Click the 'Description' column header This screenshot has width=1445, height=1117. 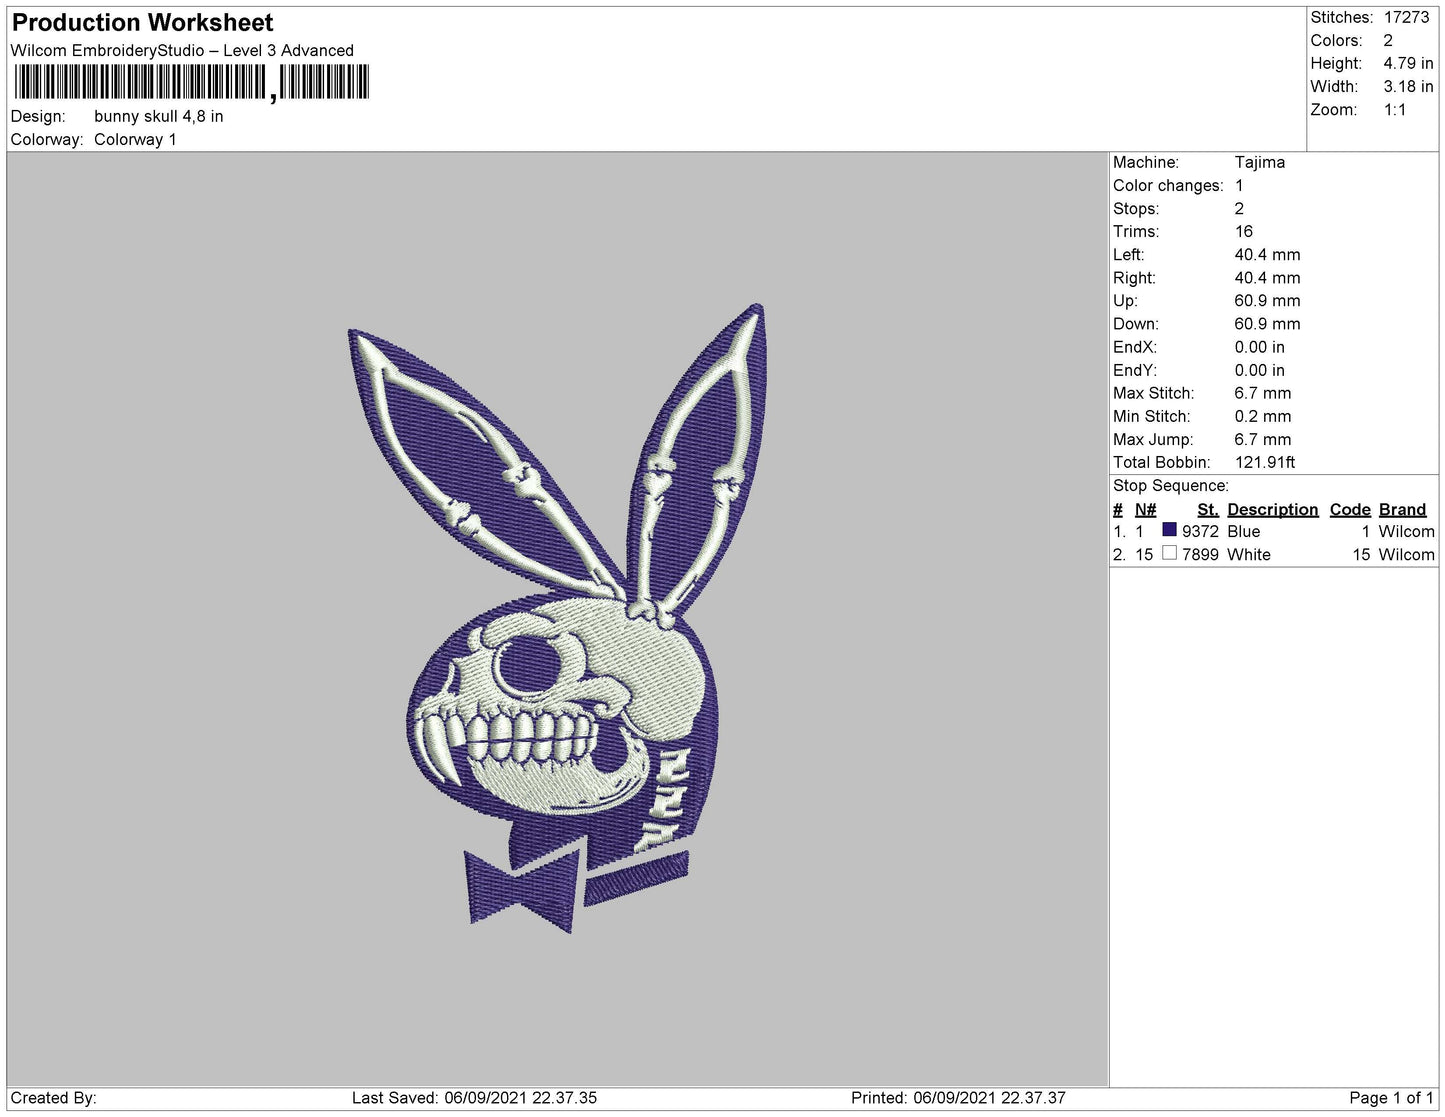click(x=1273, y=509)
